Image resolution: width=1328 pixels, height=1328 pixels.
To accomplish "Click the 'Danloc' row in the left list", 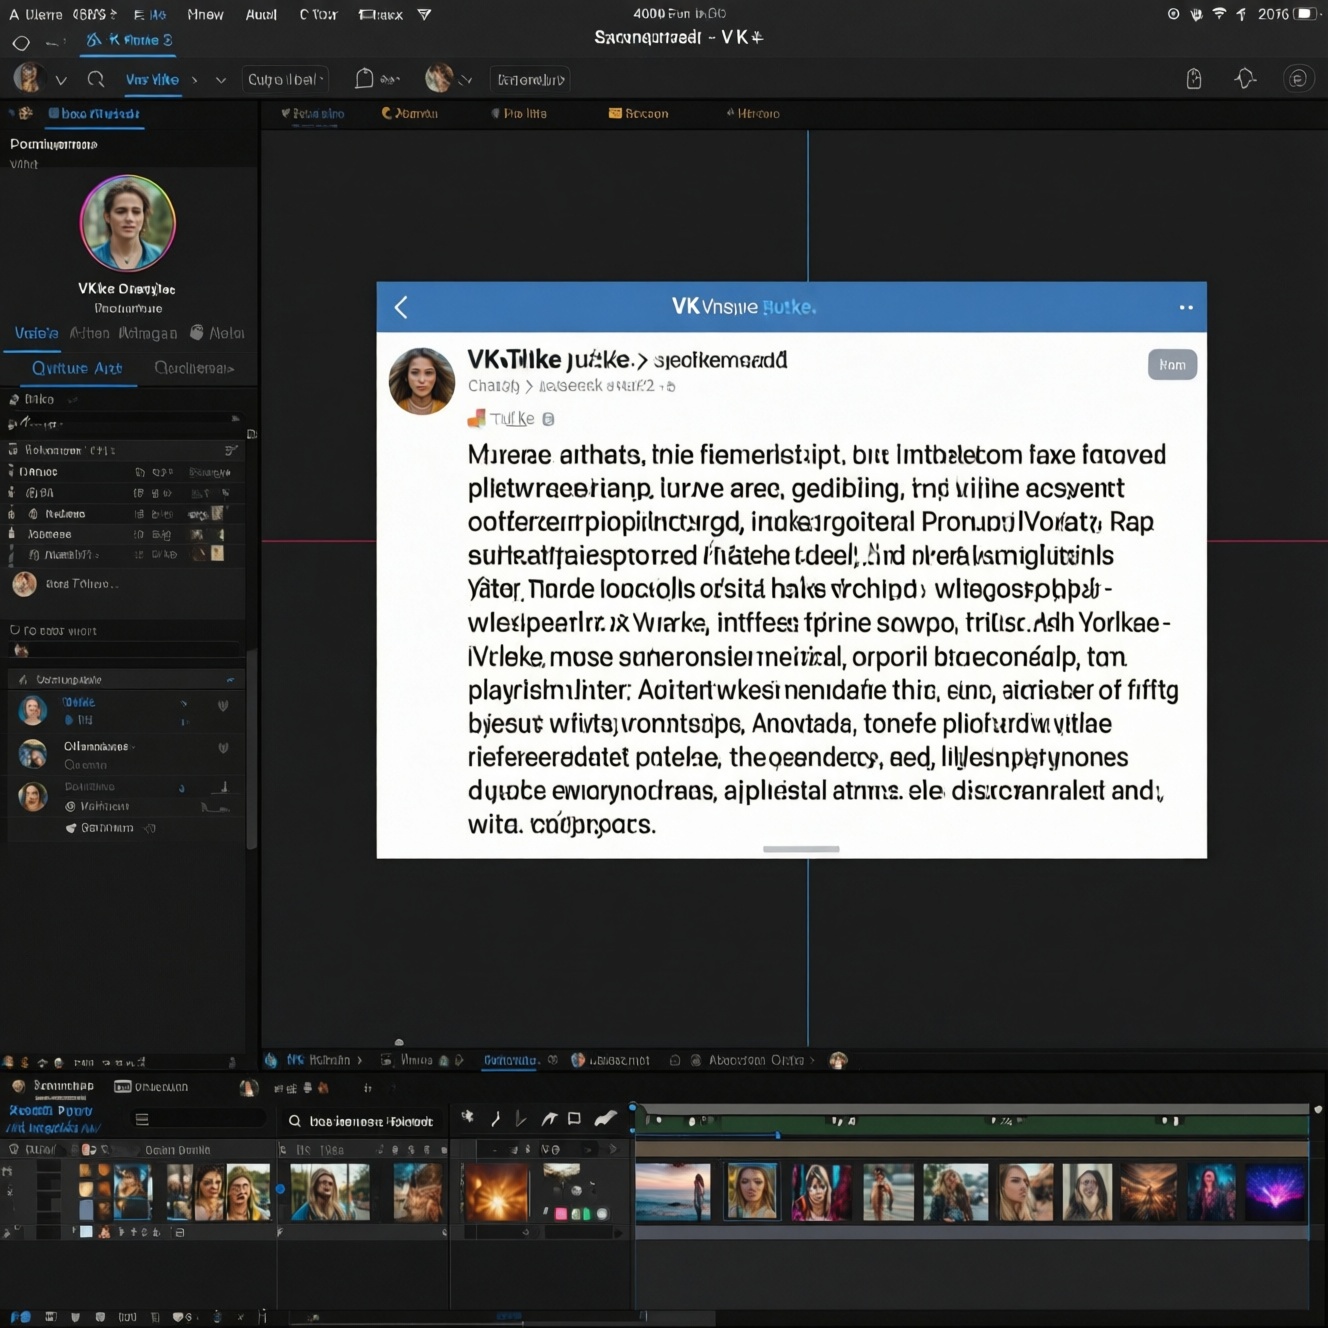I will (123, 472).
